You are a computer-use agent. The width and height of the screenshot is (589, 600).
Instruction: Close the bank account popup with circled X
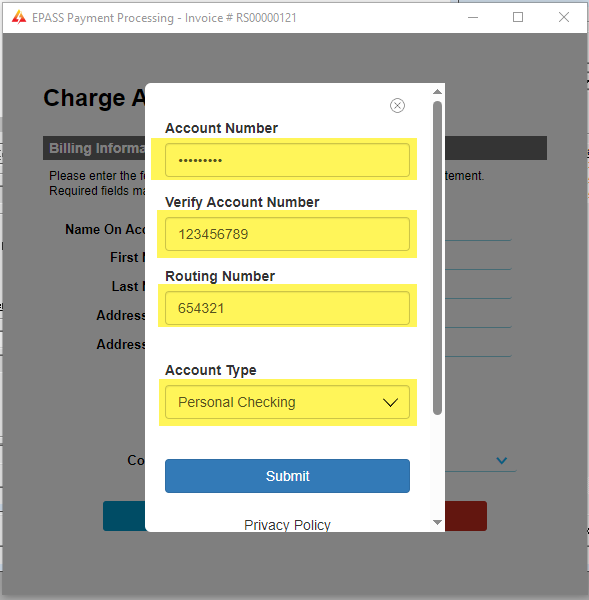click(397, 106)
